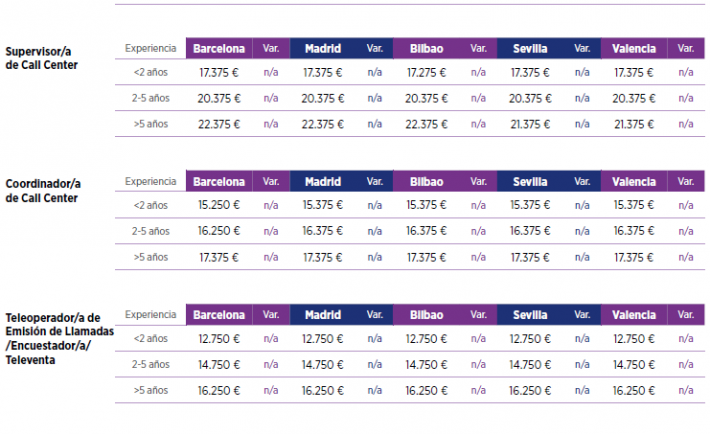Click Sevilla 21.375 € in Supervisor table
The width and height of the screenshot is (710, 434).
click(530, 124)
